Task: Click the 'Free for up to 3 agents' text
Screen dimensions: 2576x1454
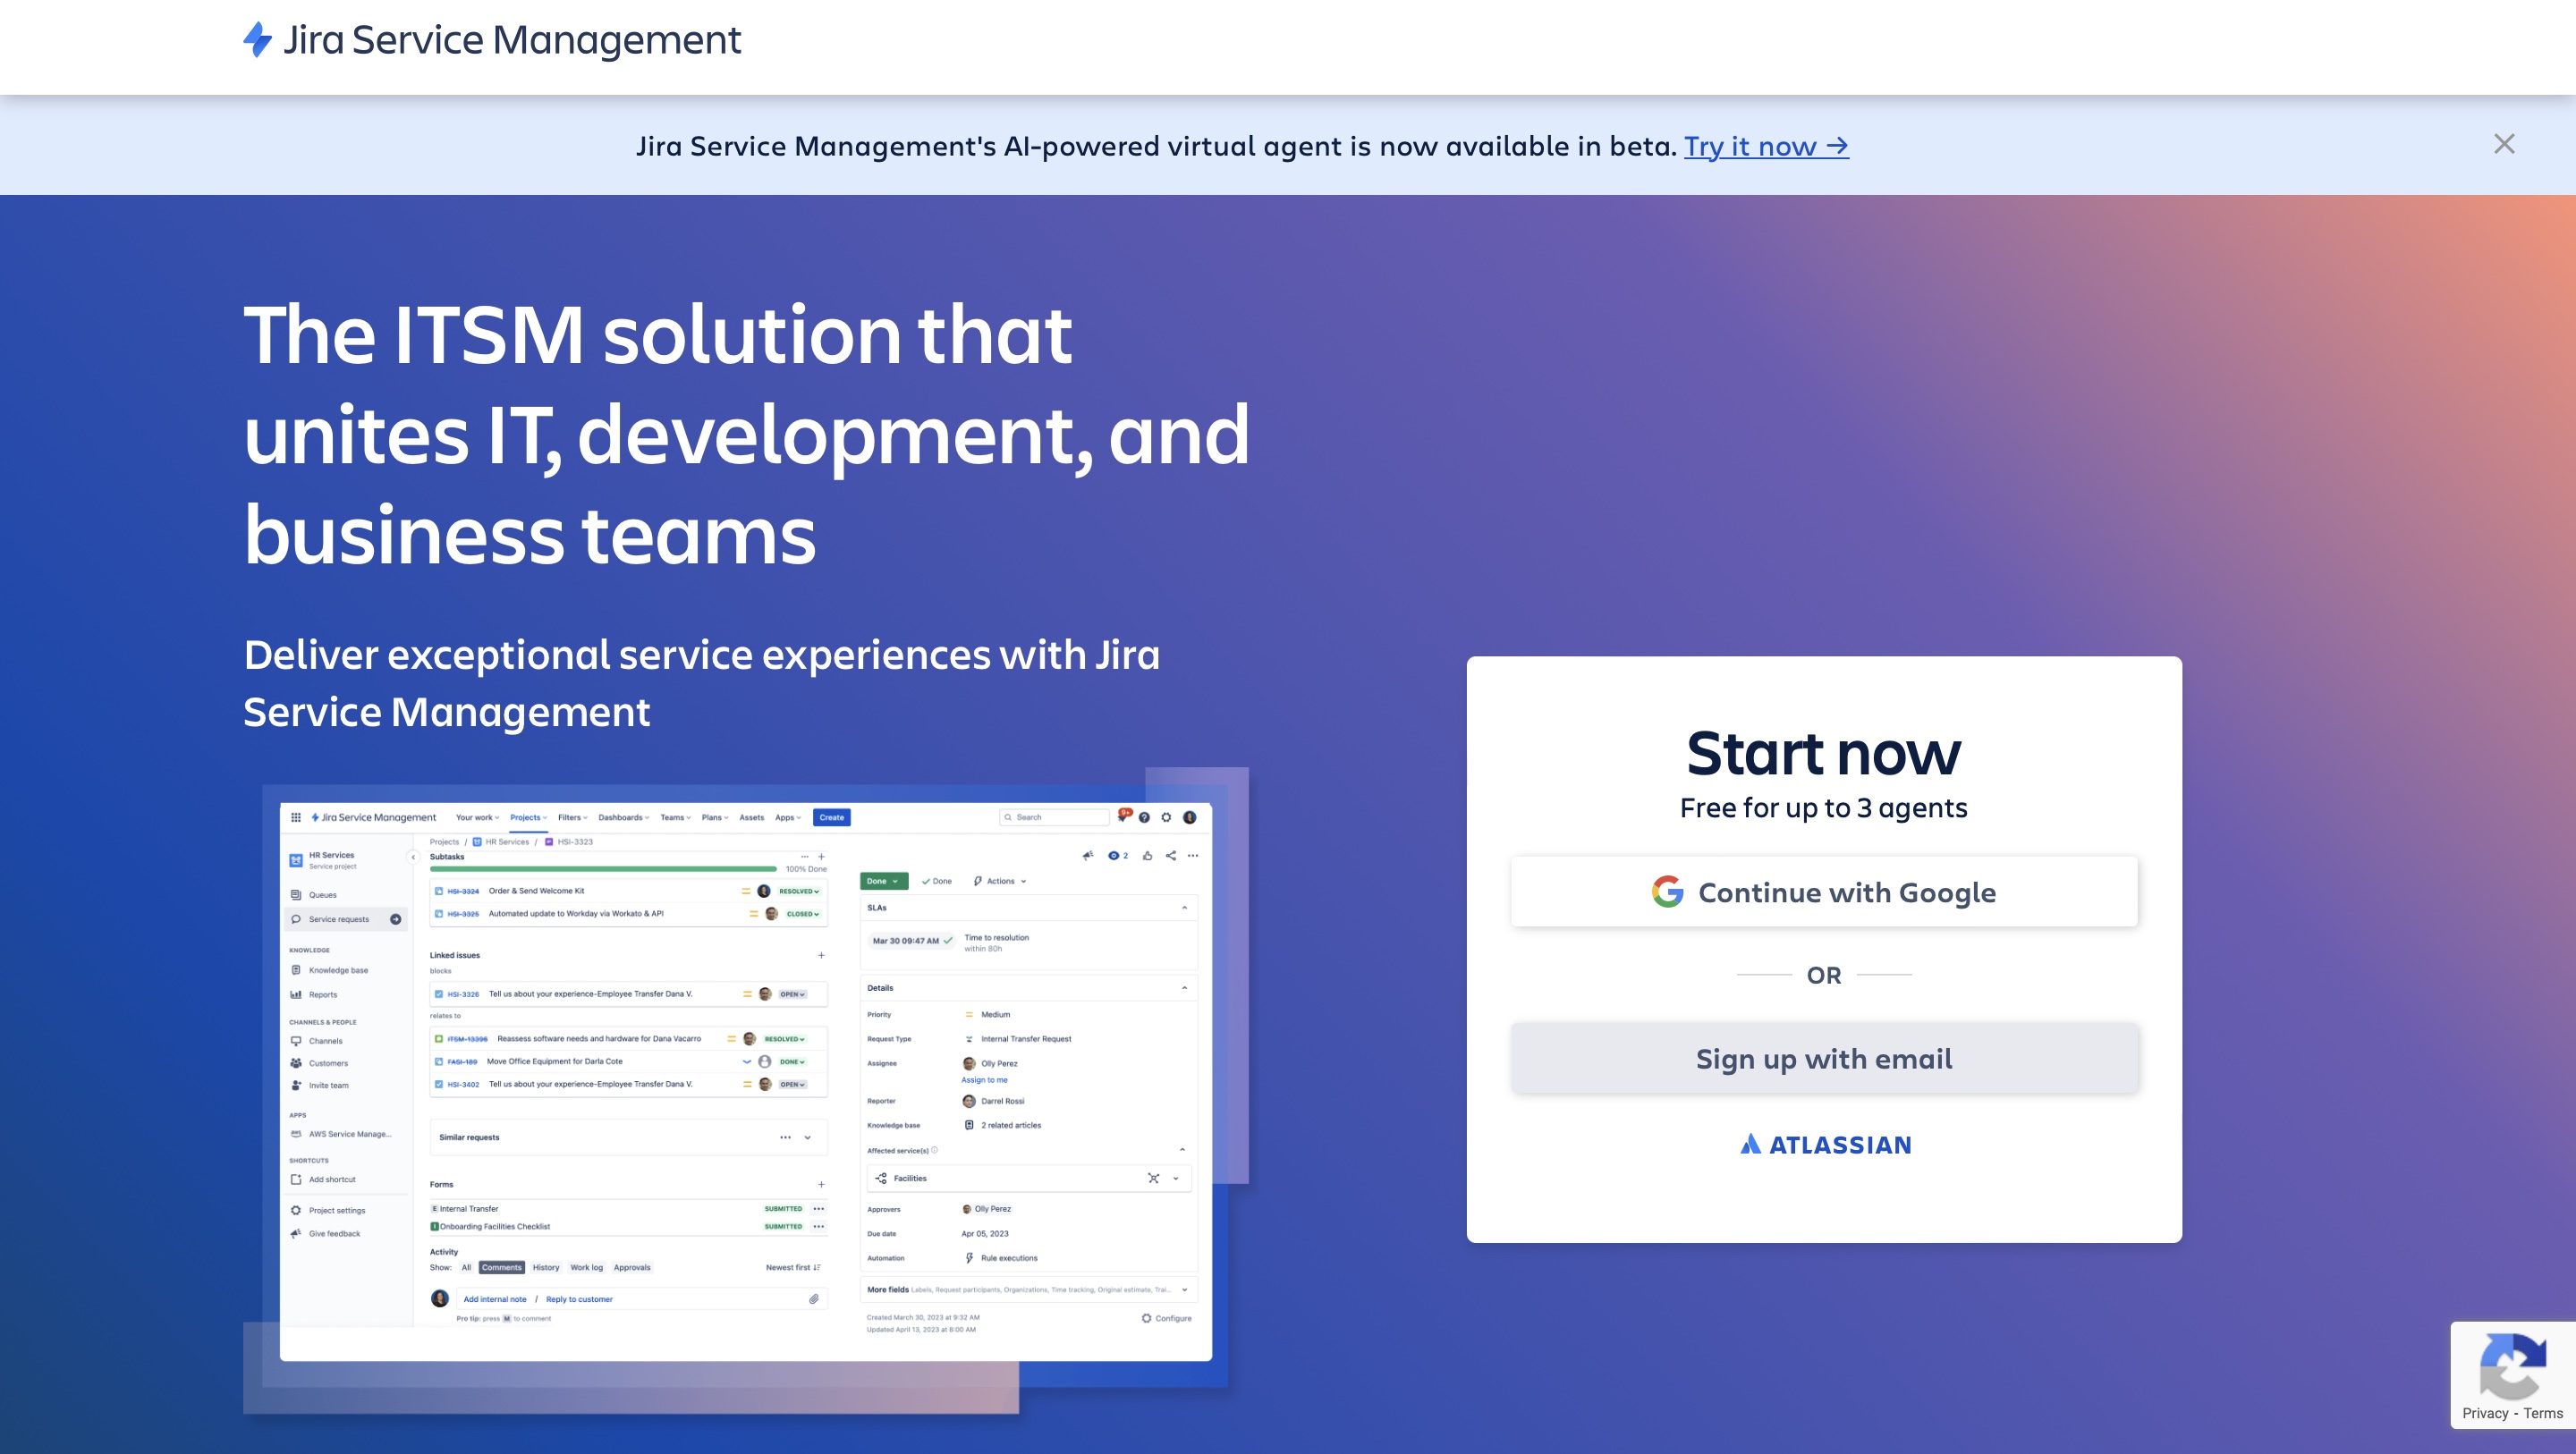Action: point(1823,807)
